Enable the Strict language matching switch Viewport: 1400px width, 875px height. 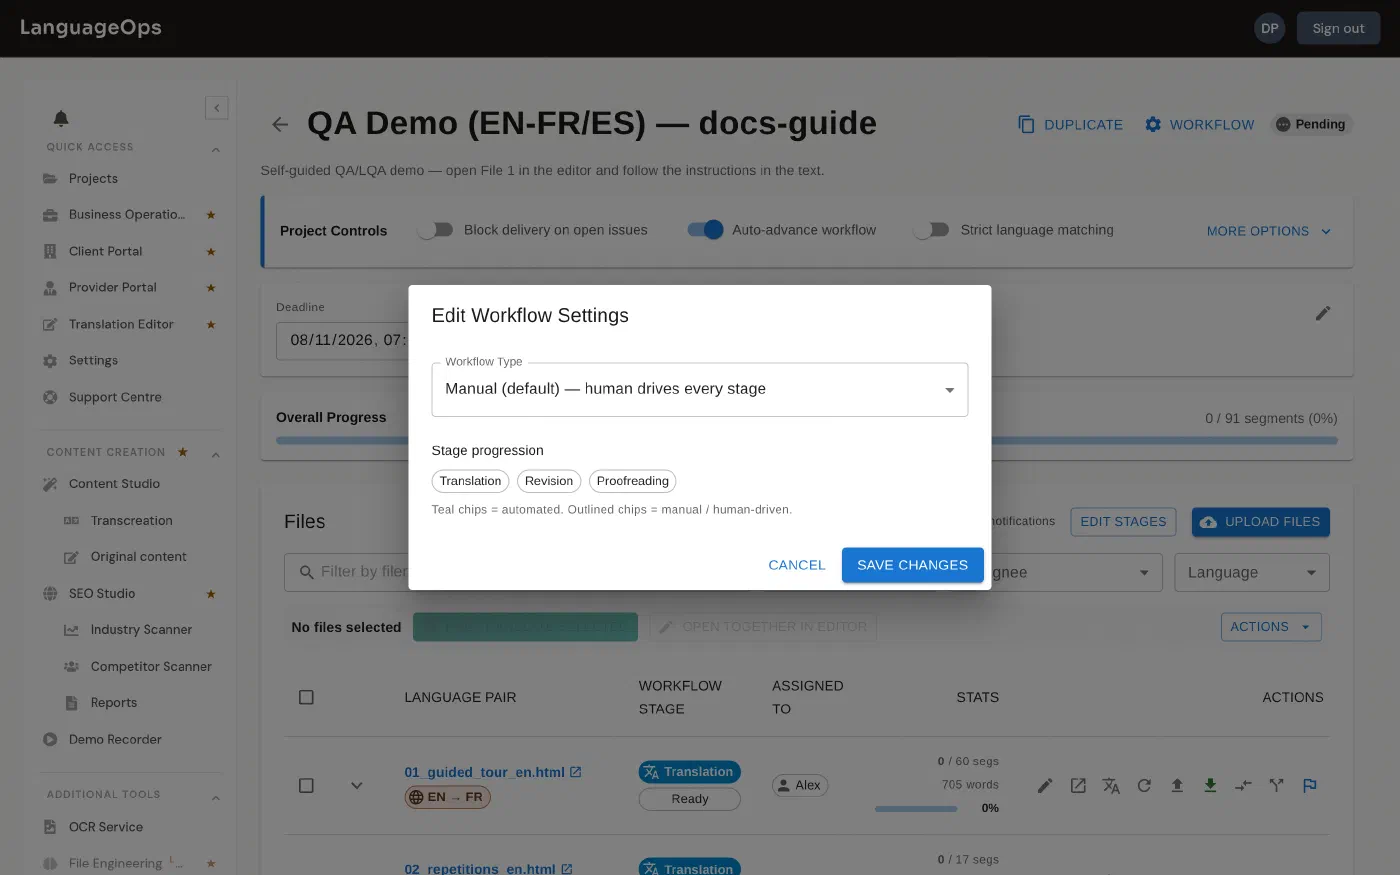(x=931, y=230)
